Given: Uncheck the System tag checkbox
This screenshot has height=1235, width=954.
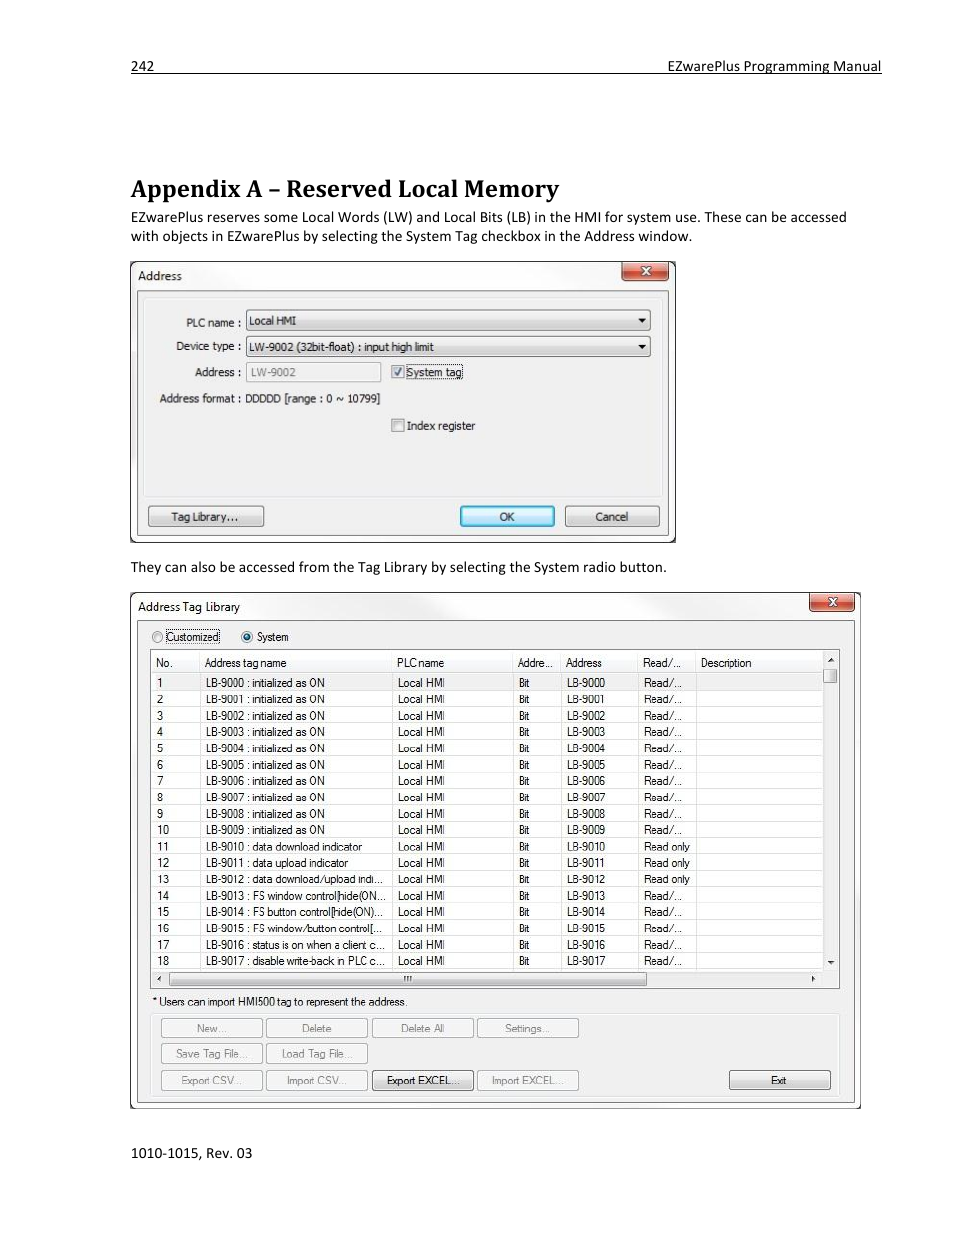Looking at the screenshot, I should (397, 372).
